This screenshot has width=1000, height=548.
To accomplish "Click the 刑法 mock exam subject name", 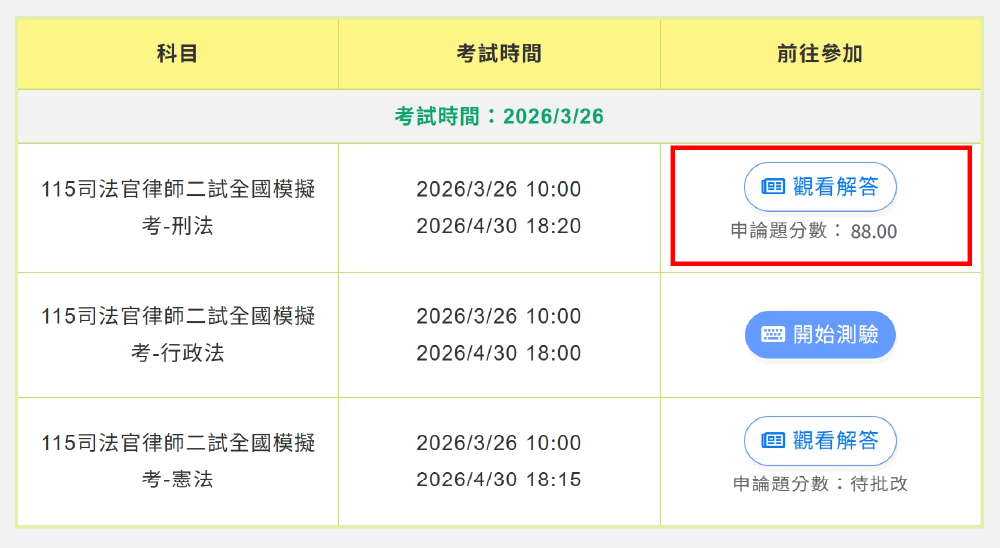I will pos(178,208).
